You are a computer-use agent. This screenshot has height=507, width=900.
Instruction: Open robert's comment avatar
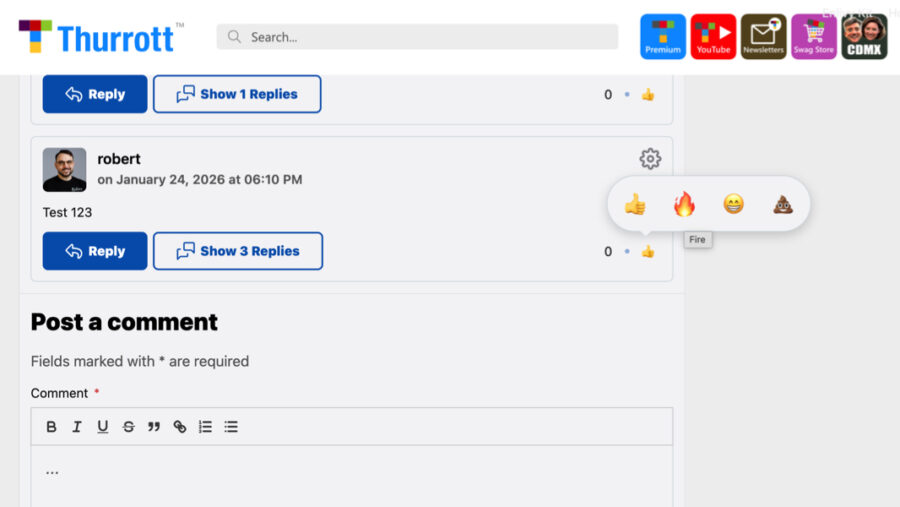64,169
